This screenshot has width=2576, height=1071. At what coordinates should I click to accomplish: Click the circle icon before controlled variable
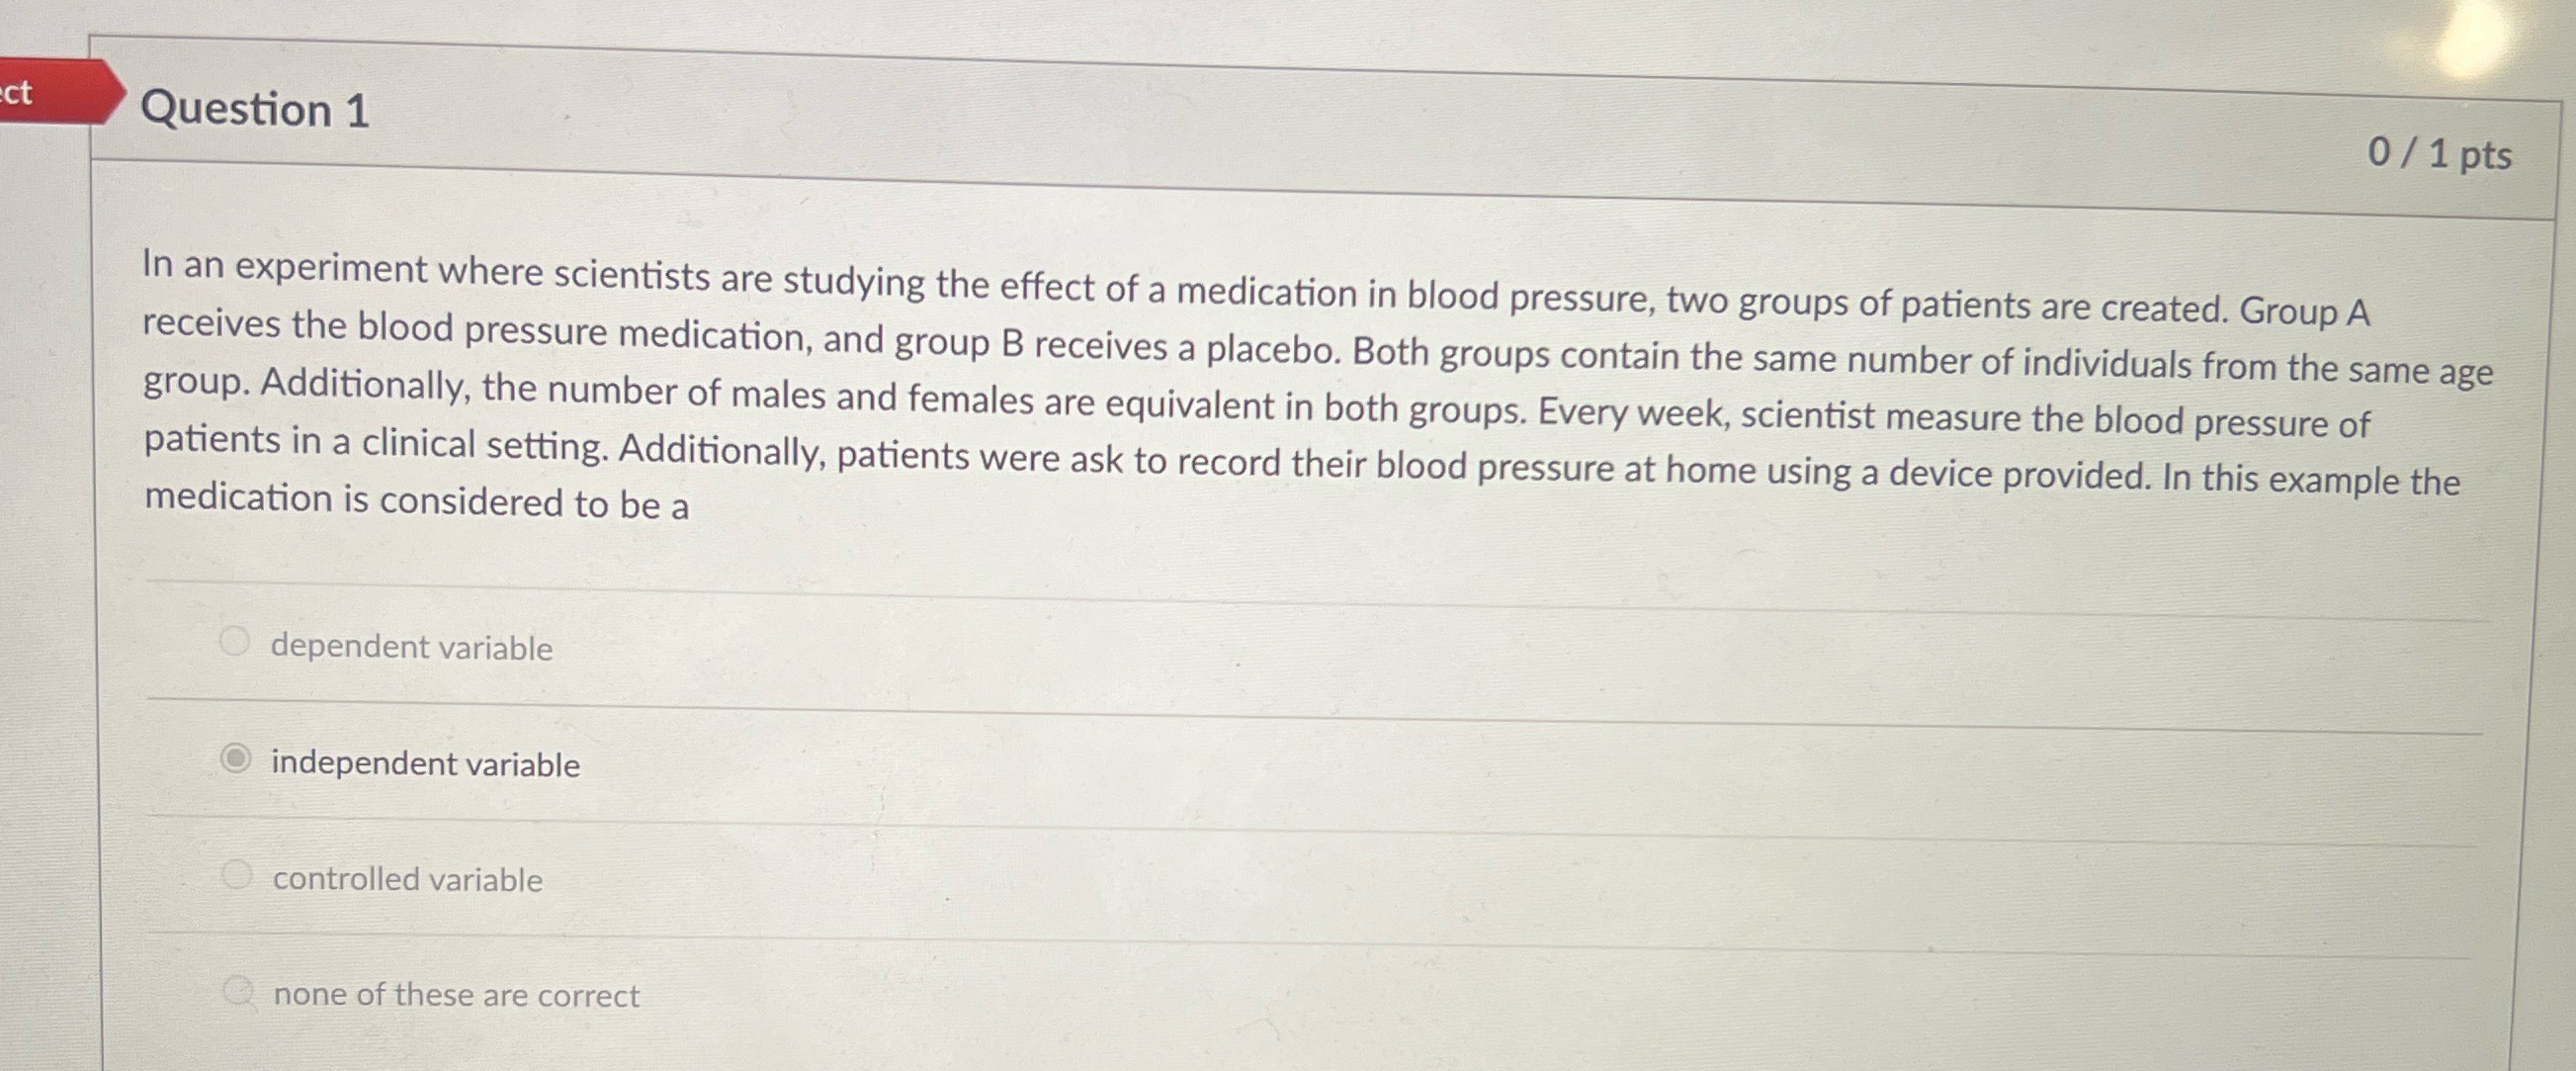pyautogui.click(x=236, y=872)
